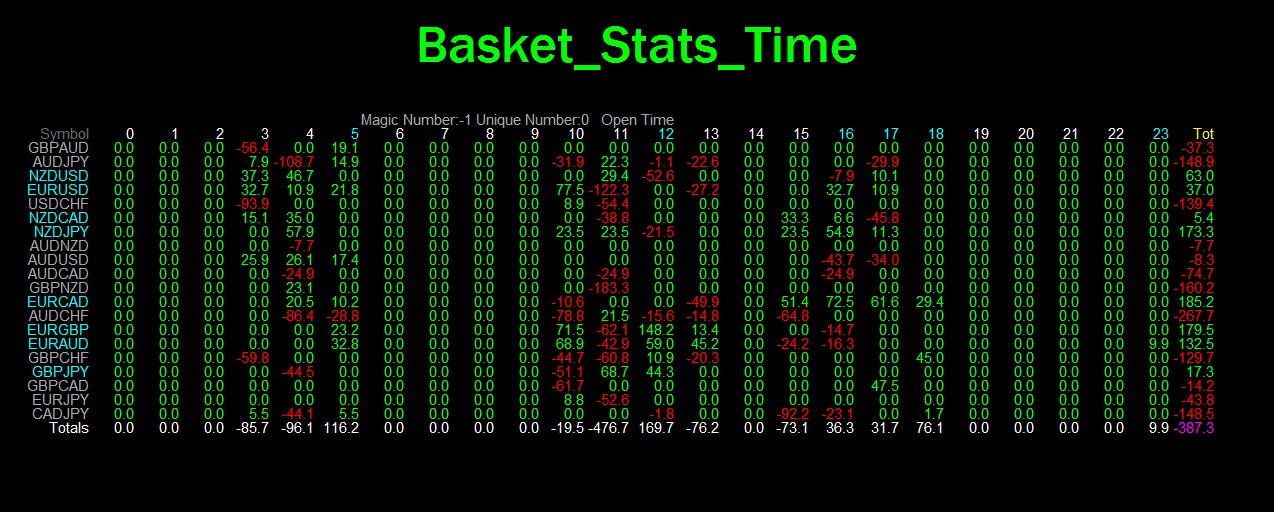This screenshot has height=512, width=1274.
Task: Select the -476.7 value in Totals row
Action: [609, 428]
